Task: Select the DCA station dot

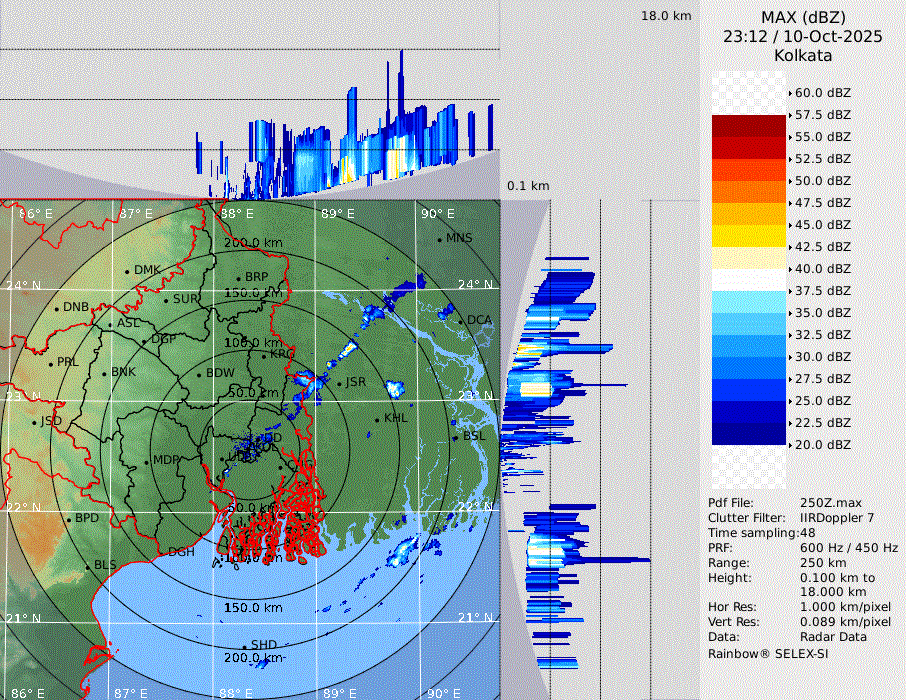Action: [x=462, y=320]
